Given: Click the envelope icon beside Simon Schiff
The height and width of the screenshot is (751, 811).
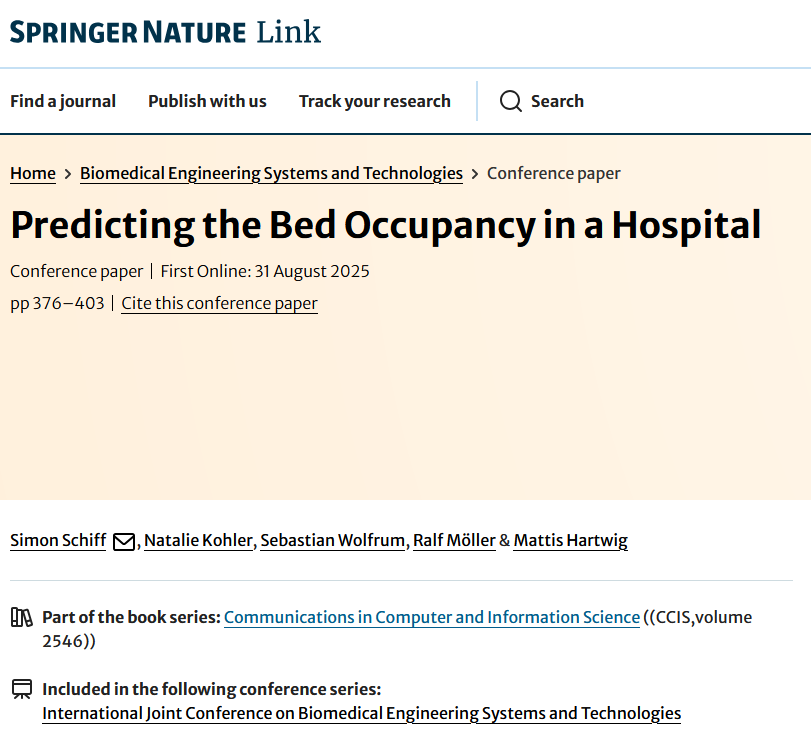Looking at the screenshot, I should (124, 542).
